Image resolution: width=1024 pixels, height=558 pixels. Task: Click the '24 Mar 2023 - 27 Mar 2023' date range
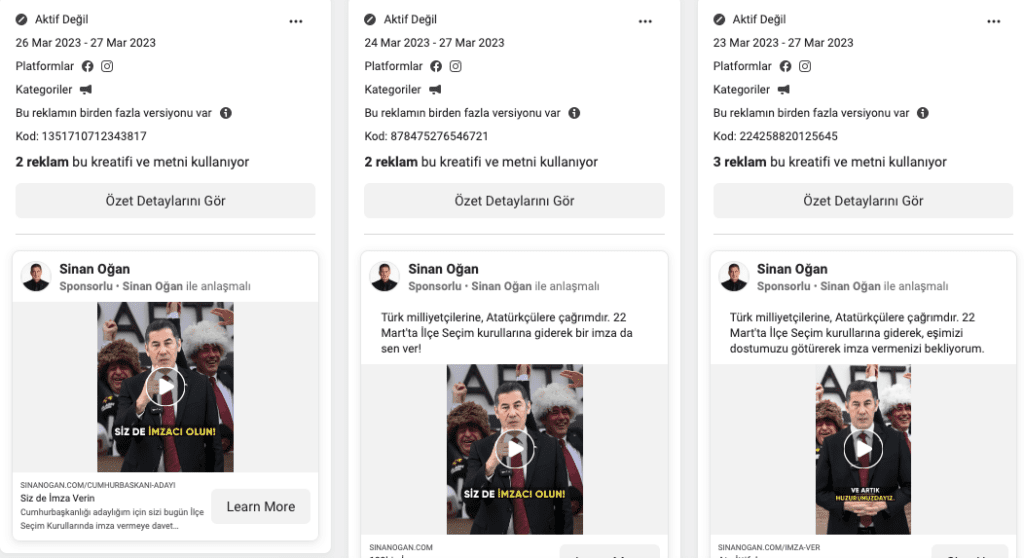(x=434, y=42)
